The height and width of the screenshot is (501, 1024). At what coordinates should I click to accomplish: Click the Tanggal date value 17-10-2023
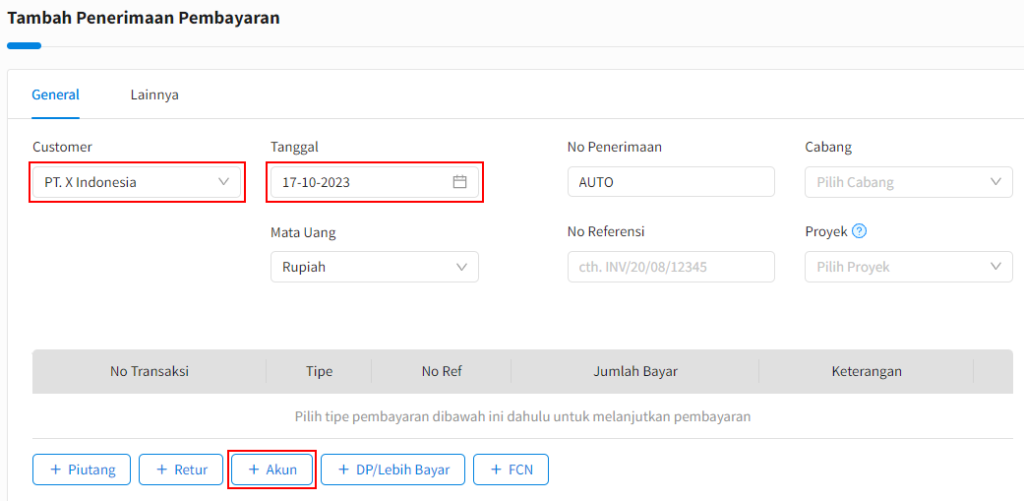pos(316,183)
